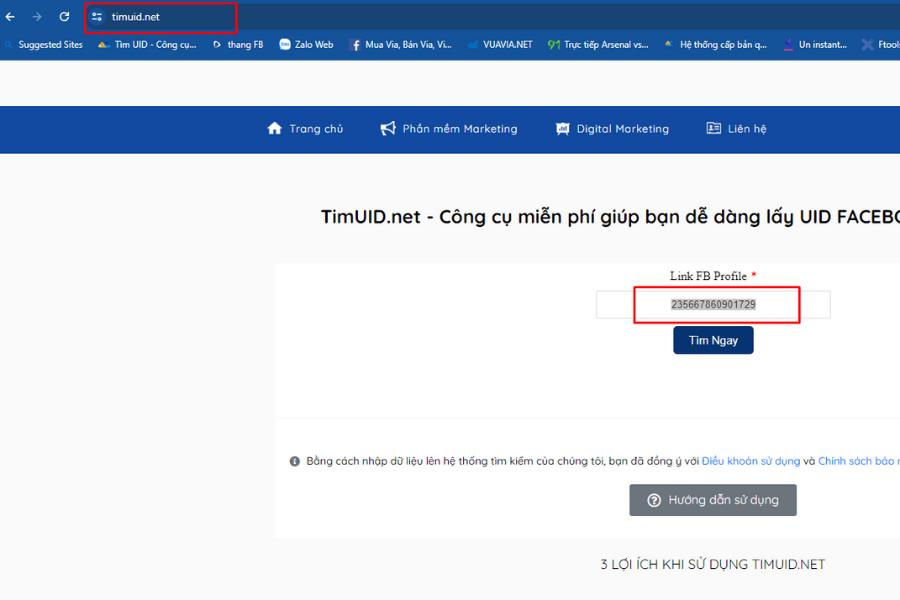The image size is (900, 600).
Task: Open the Điều khoản sử dụng link
Action: coord(750,461)
